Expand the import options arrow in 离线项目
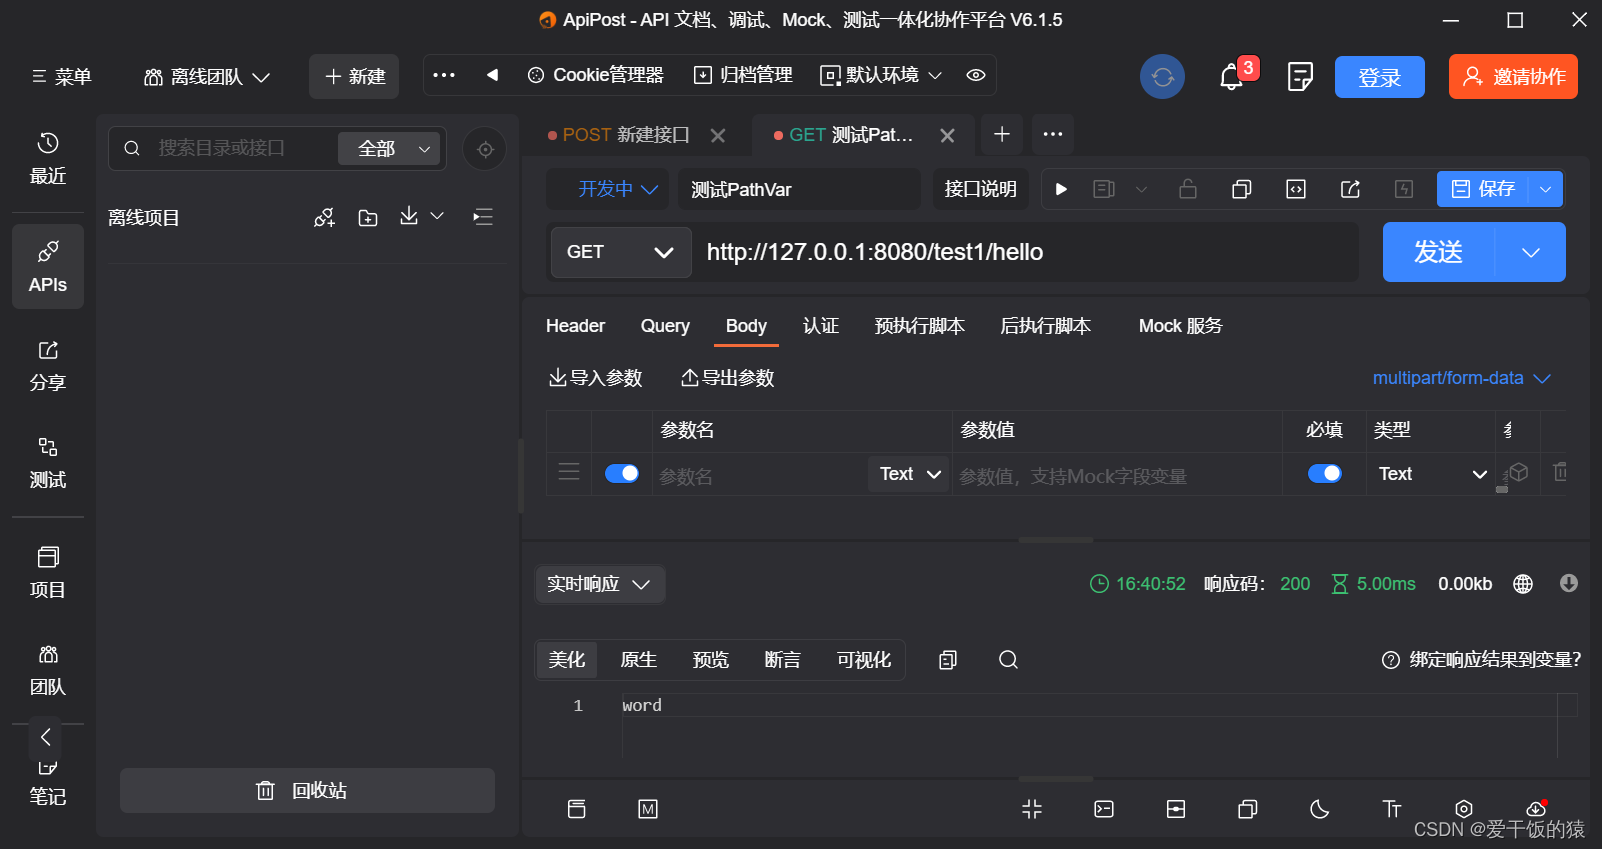The image size is (1602, 849). click(437, 216)
